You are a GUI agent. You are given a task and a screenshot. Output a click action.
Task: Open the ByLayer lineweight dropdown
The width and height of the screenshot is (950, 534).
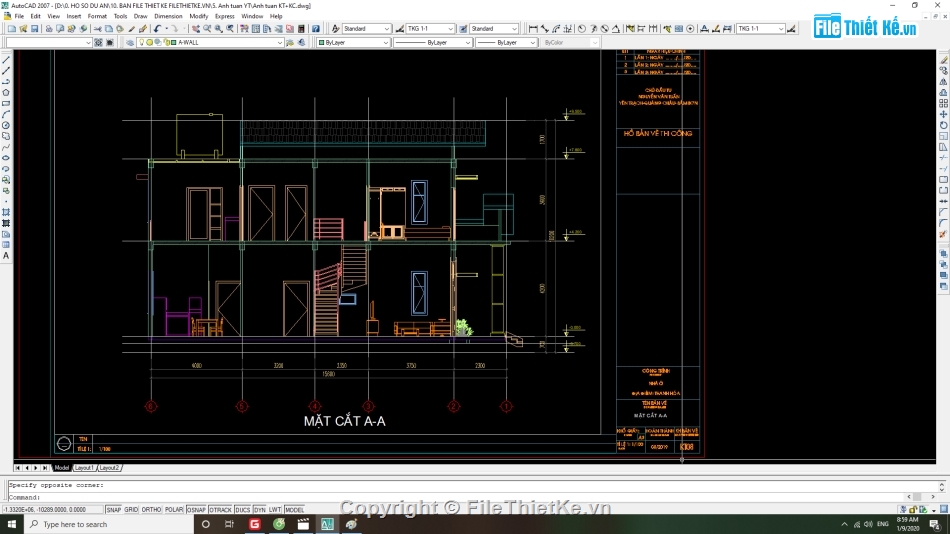click(532, 42)
